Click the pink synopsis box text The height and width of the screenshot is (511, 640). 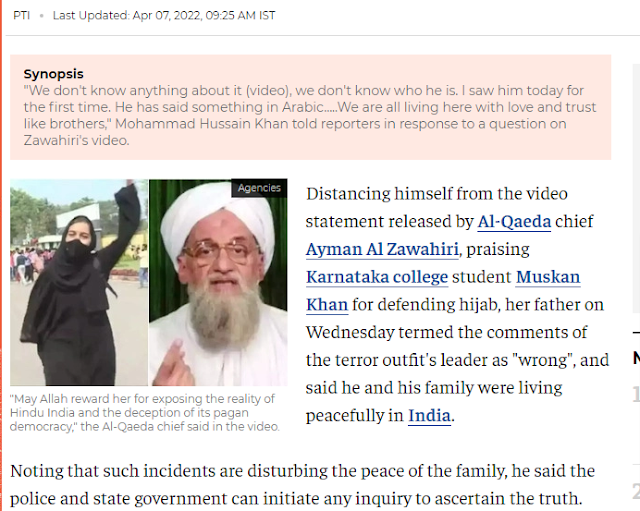[x=309, y=116]
